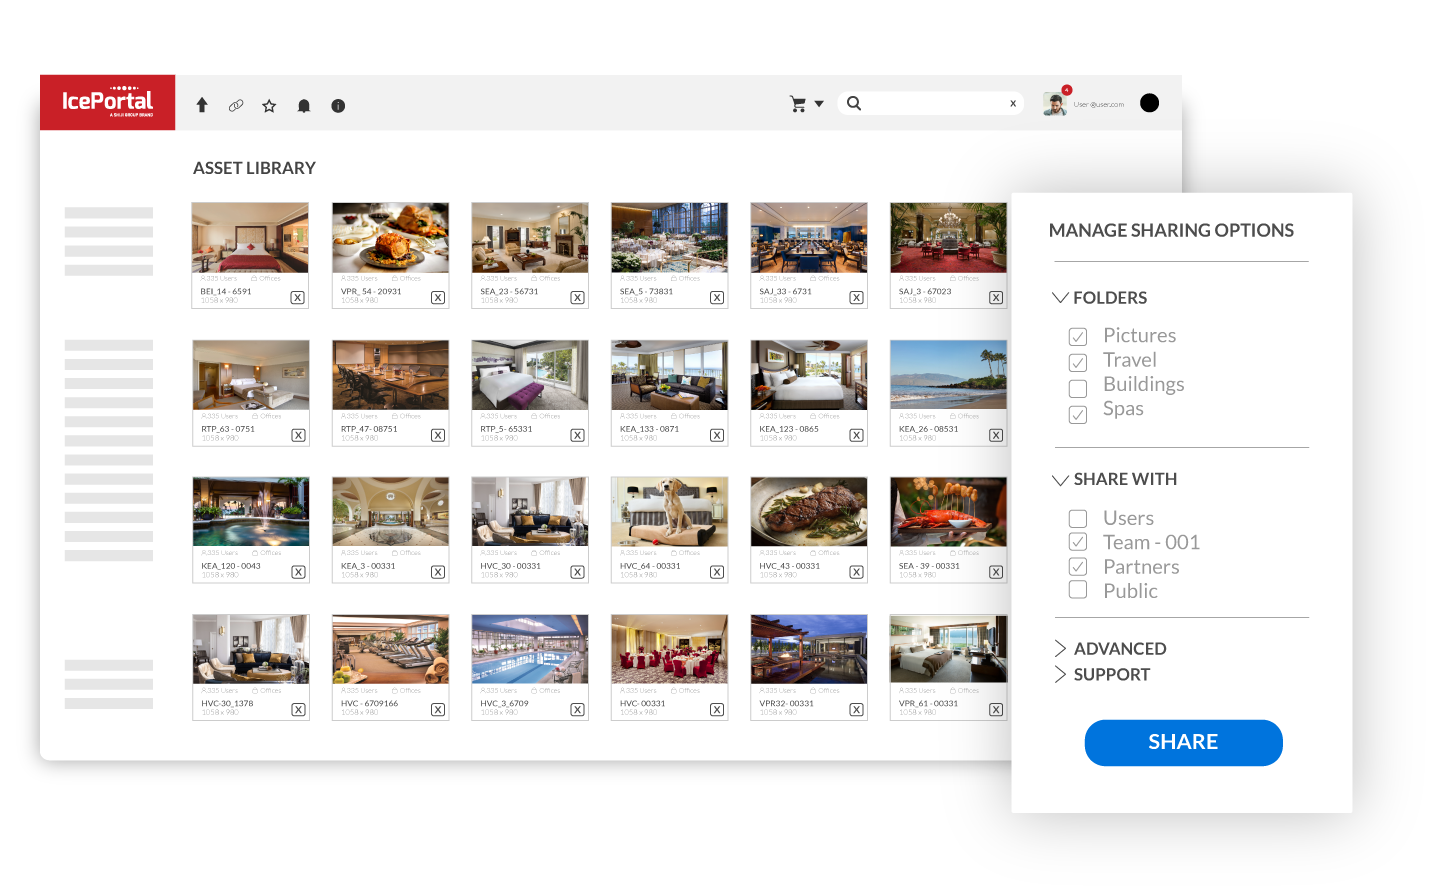This screenshot has height=890, width=1430.
Task: Open the KEA_3 - 00331 lobby thumbnail
Action: click(x=390, y=512)
